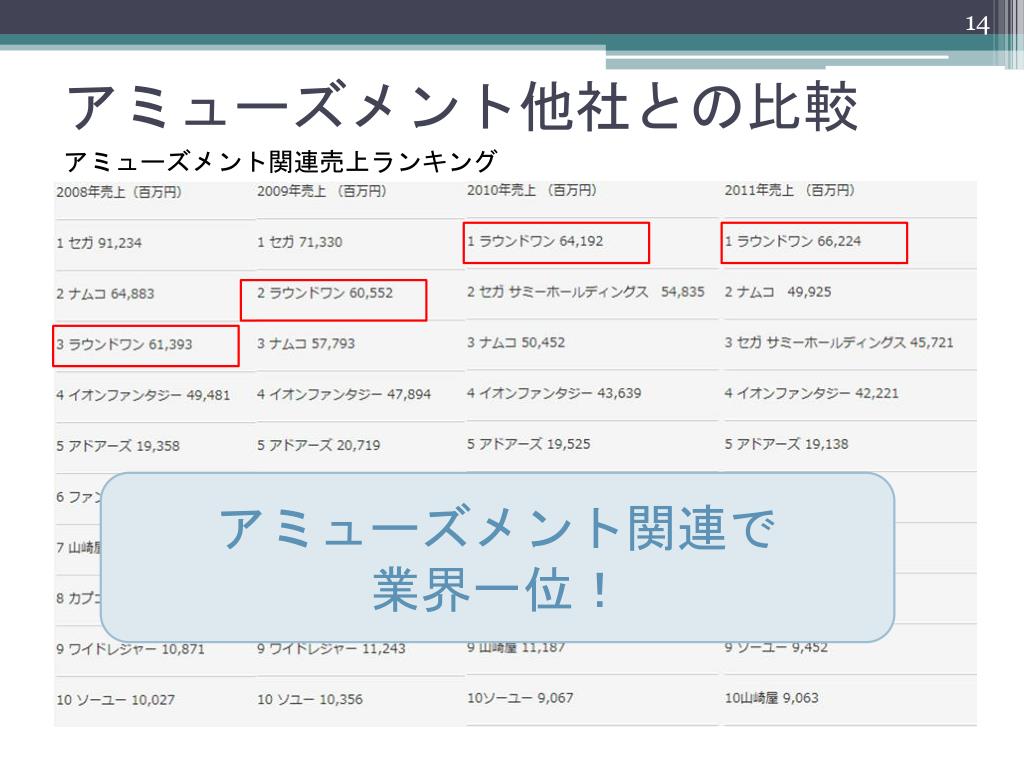The width and height of the screenshot is (1024, 768).
Task: Click the cell 4 イオンファンタジー 47,894
Action: 344,394
